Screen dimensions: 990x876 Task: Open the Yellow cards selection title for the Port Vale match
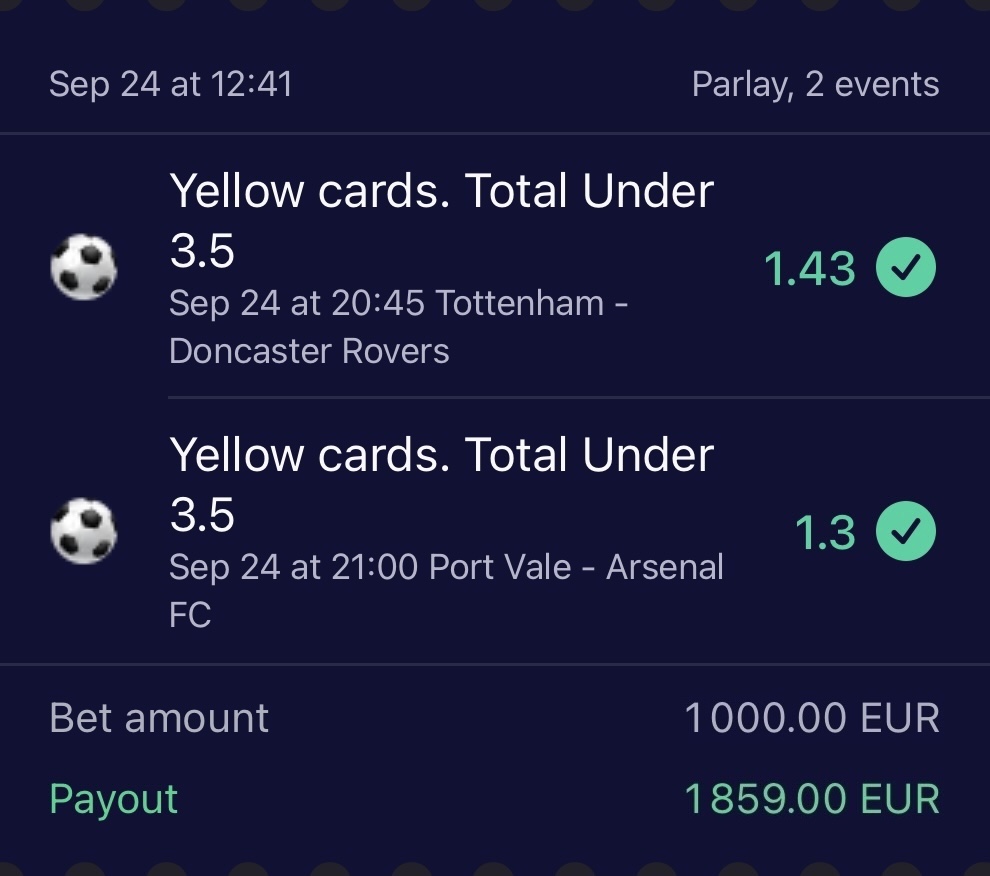pyautogui.click(x=441, y=484)
